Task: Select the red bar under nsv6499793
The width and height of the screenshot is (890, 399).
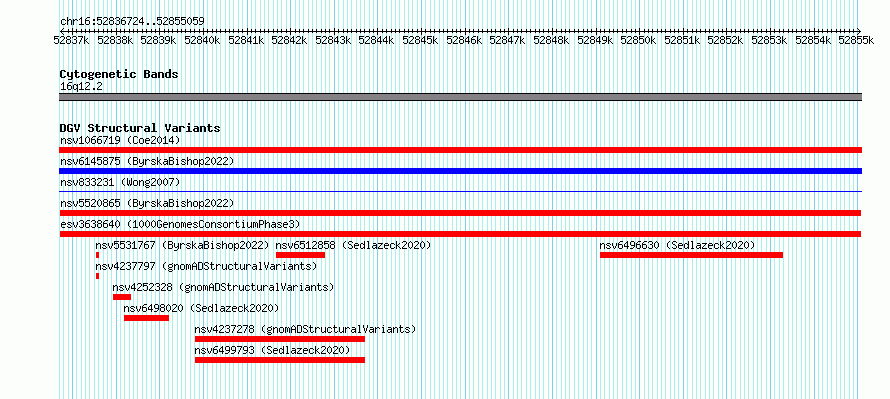Action: click(280, 360)
